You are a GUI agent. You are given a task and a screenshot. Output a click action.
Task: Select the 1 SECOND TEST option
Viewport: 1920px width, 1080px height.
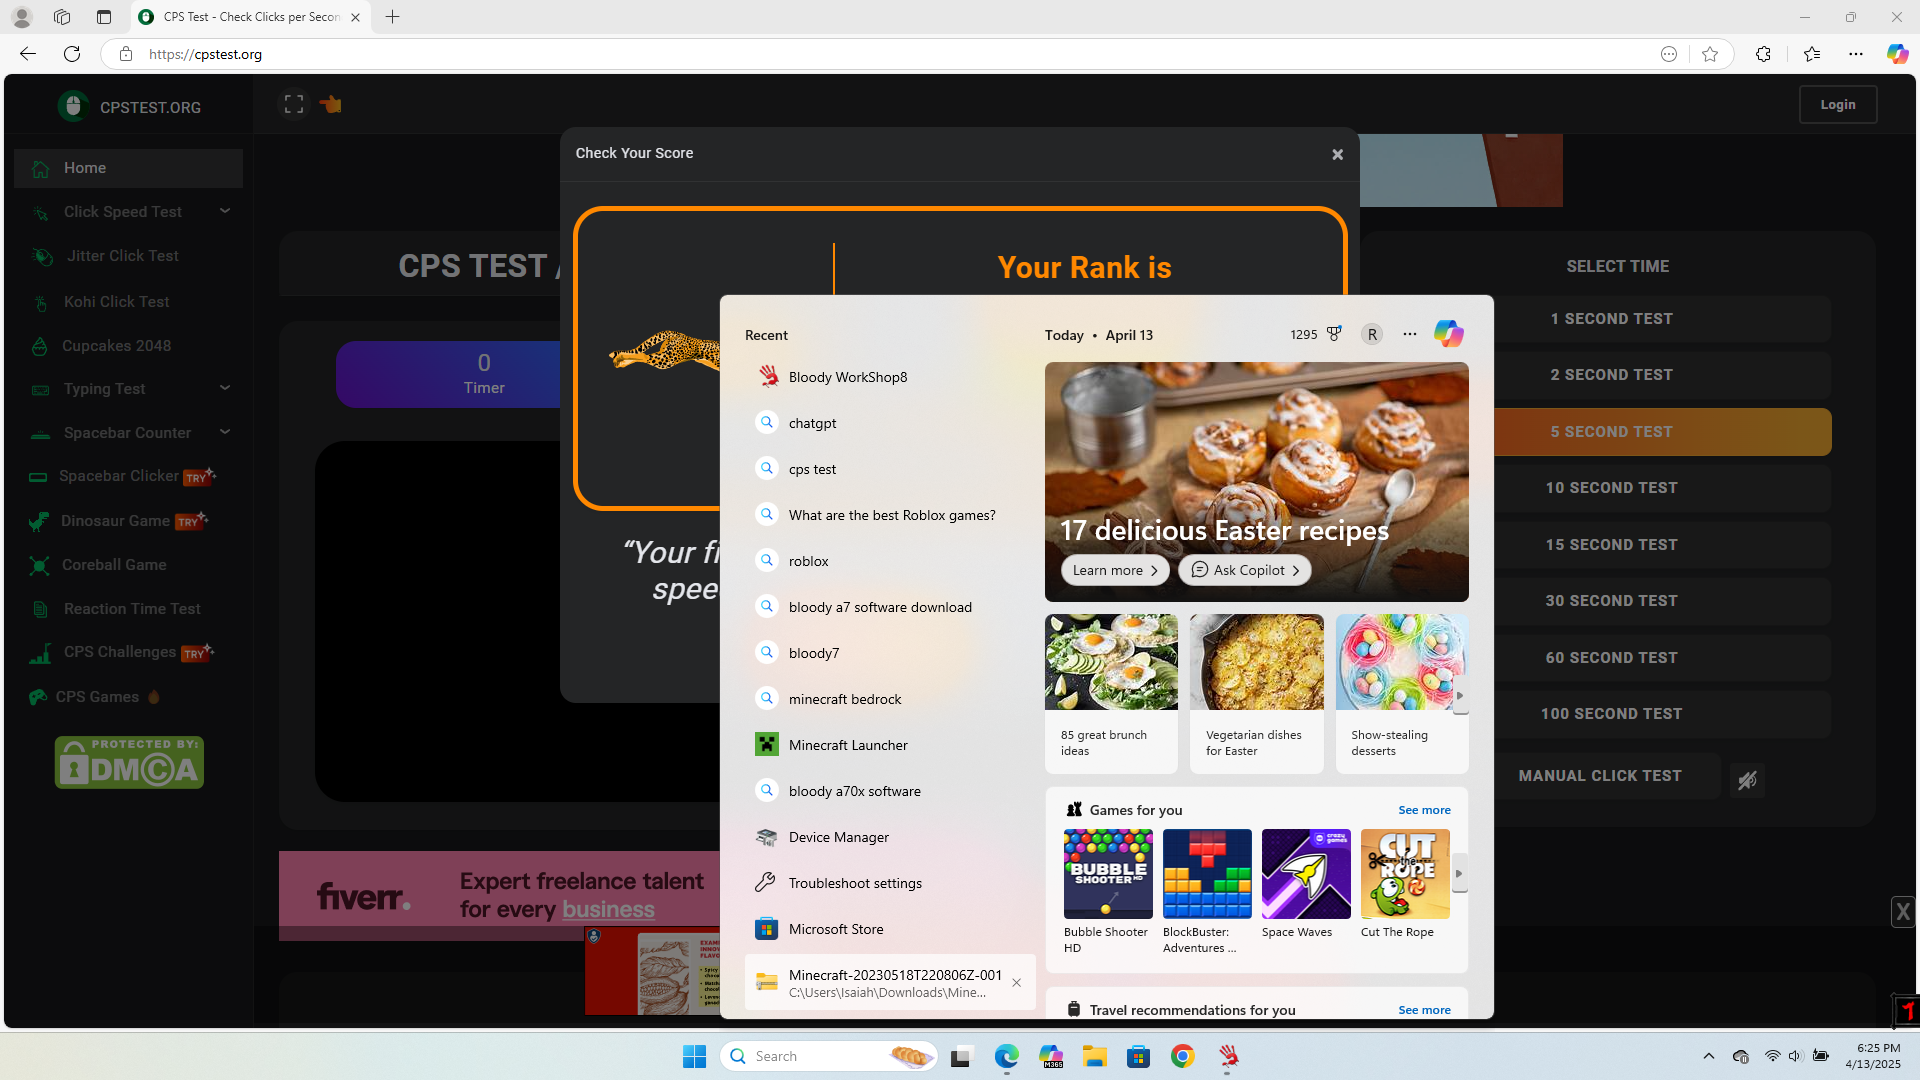point(1611,319)
